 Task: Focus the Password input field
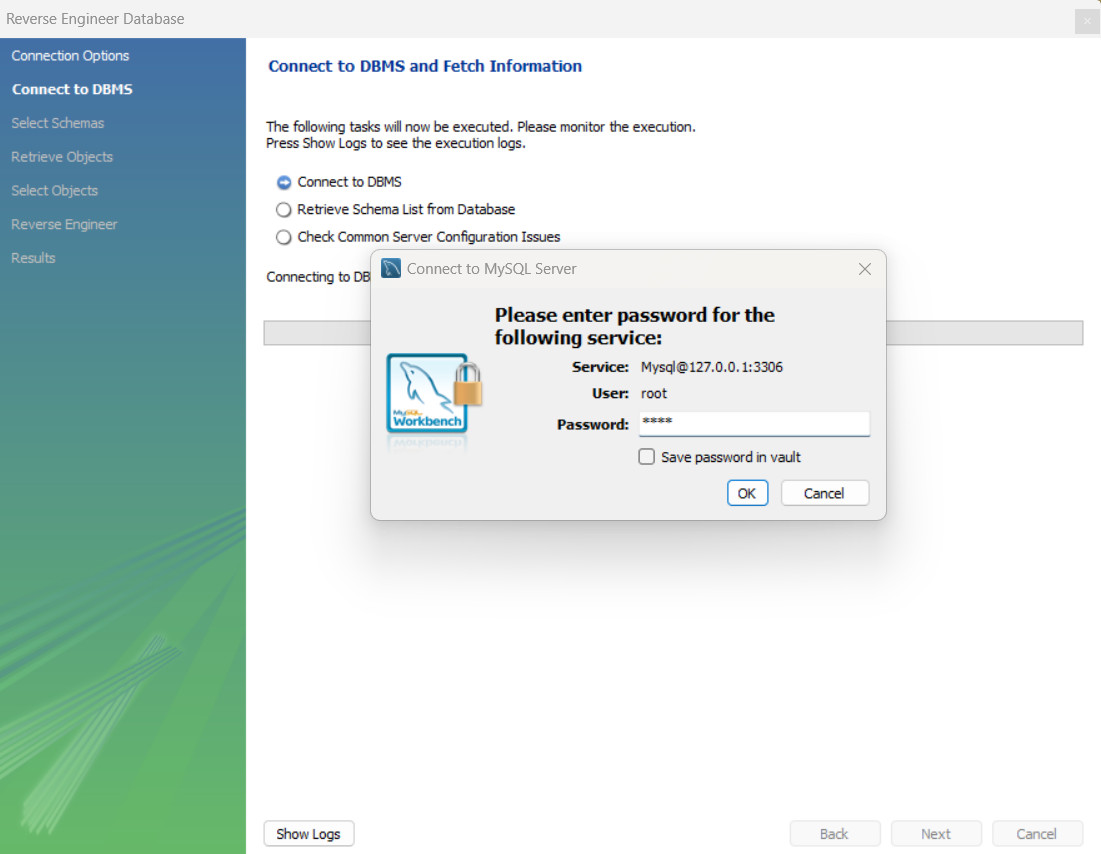point(754,423)
